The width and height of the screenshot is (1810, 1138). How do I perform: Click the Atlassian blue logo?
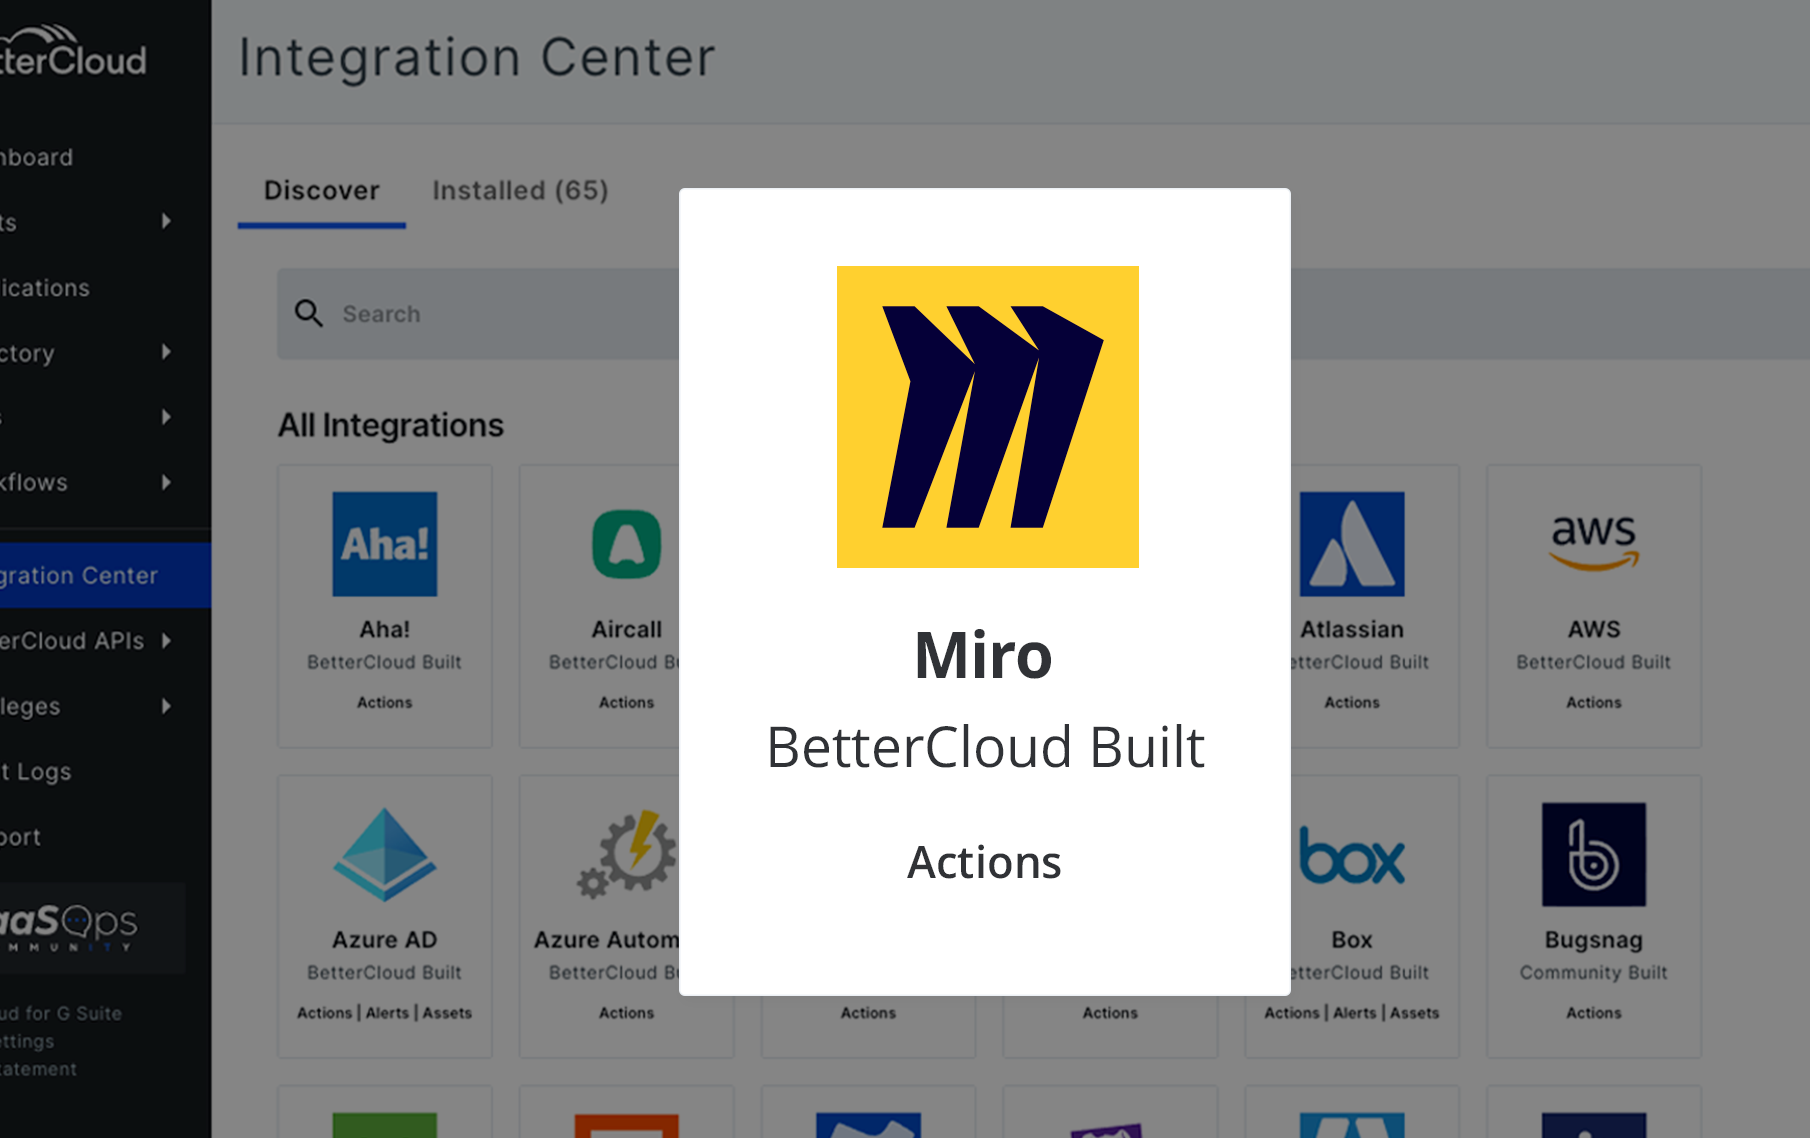pos(1351,544)
